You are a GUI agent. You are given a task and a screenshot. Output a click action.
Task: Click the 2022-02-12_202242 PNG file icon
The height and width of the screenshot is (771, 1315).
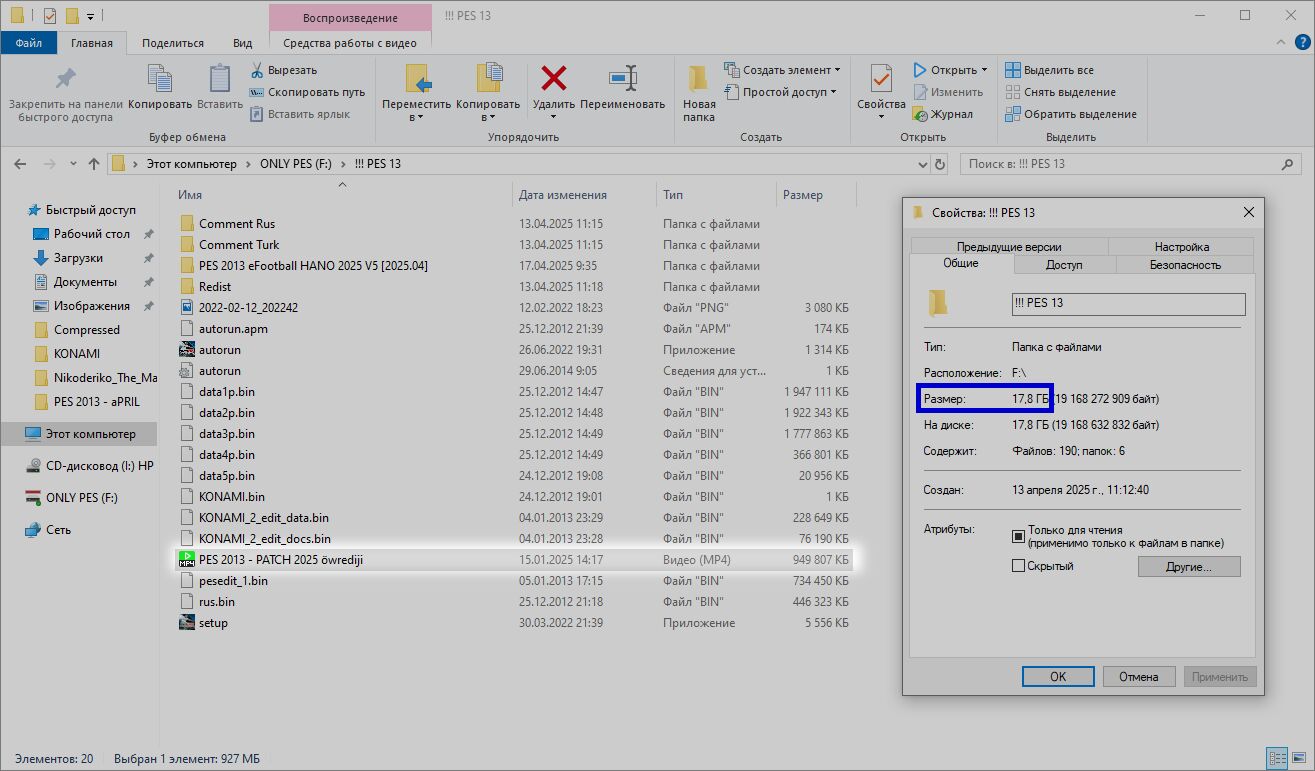pos(187,307)
